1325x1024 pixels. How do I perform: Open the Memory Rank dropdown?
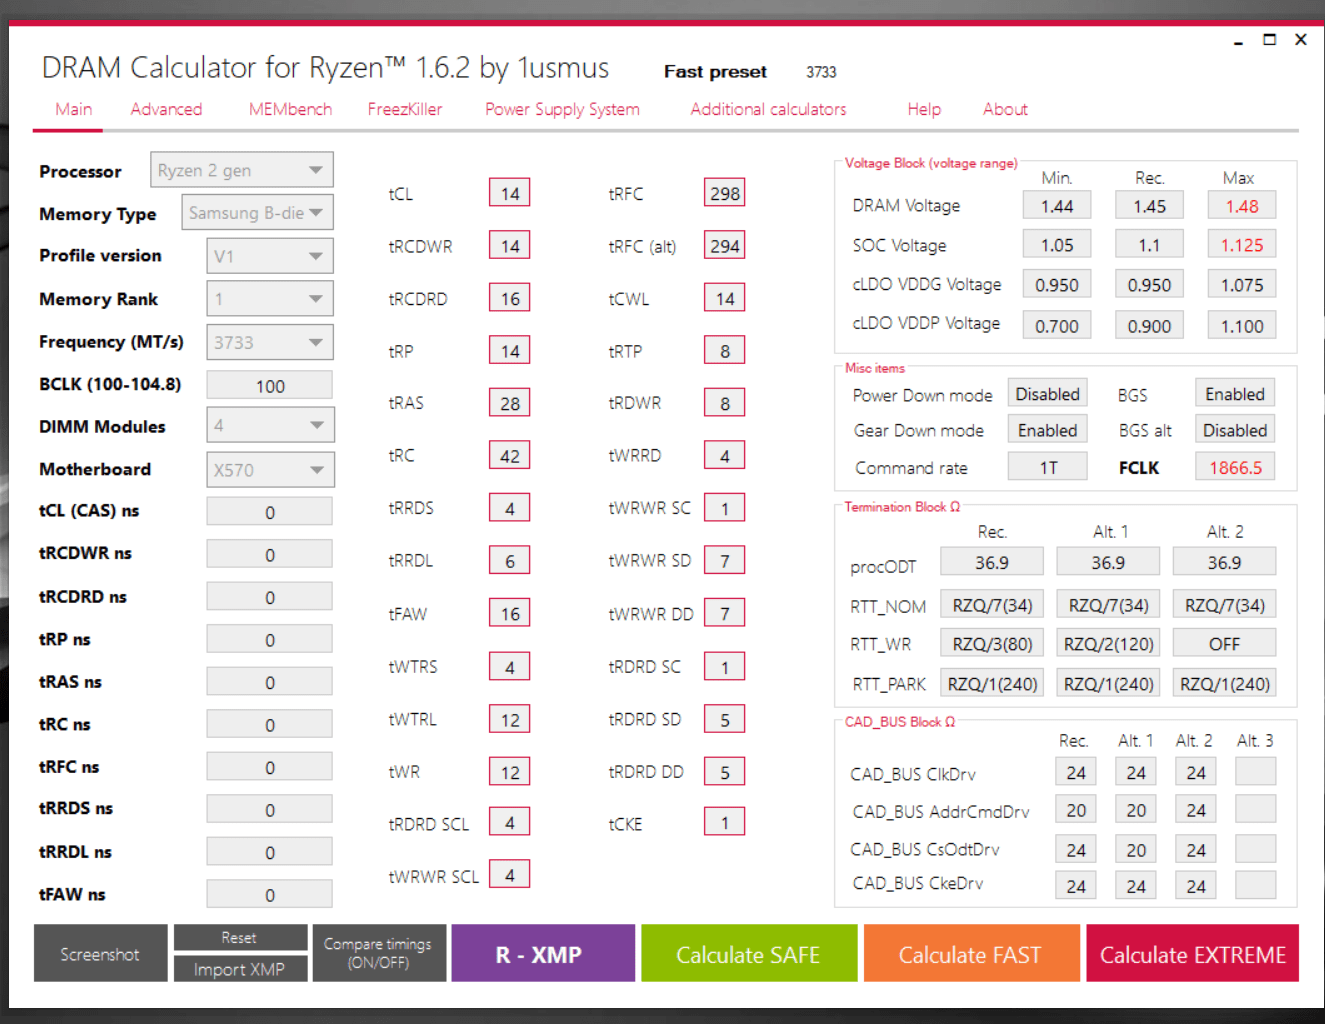[x=270, y=299]
